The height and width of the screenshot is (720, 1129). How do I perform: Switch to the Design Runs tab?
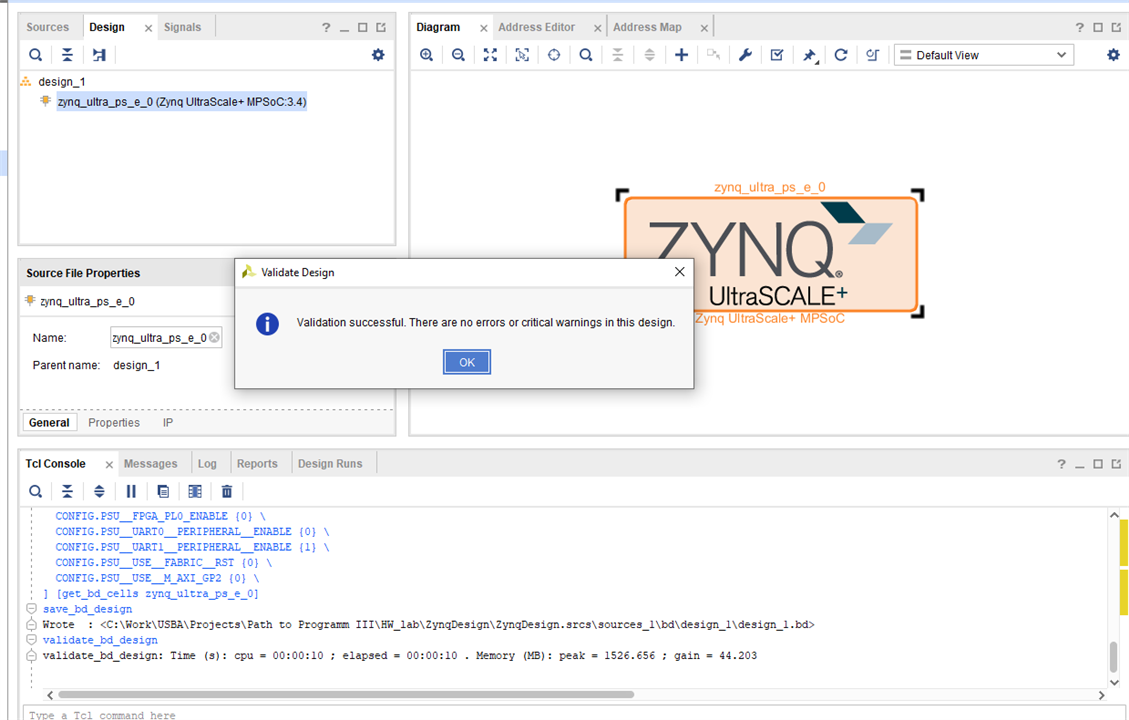[x=330, y=464]
